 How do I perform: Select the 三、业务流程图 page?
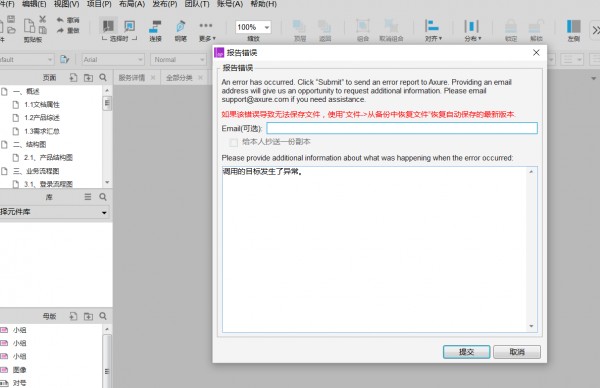(36, 171)
